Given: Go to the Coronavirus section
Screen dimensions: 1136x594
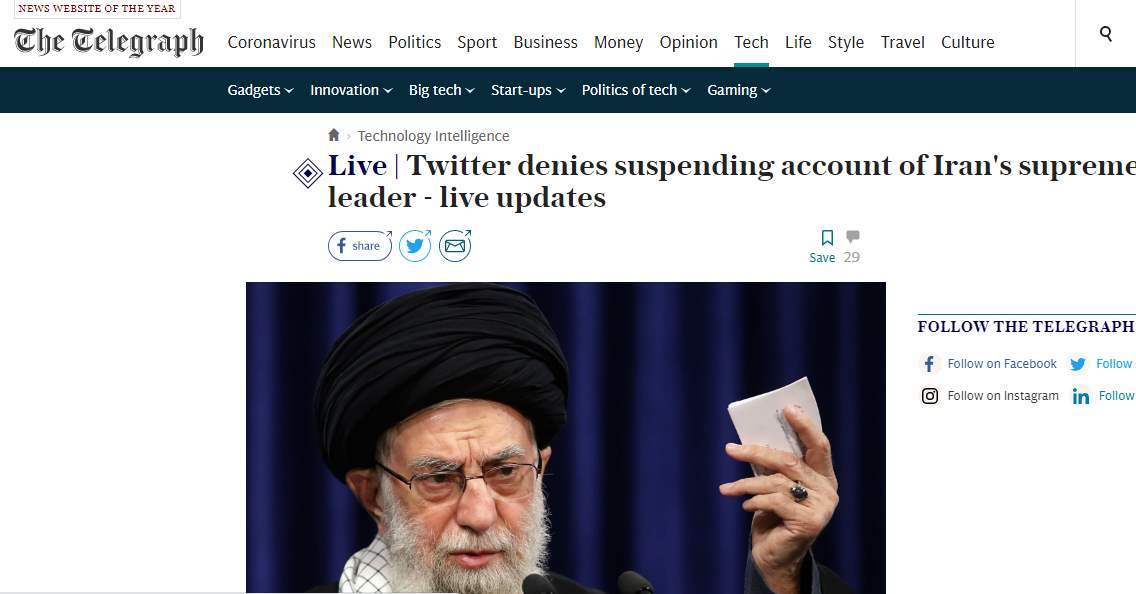Looking at the screenshot, I should point(272,42).
